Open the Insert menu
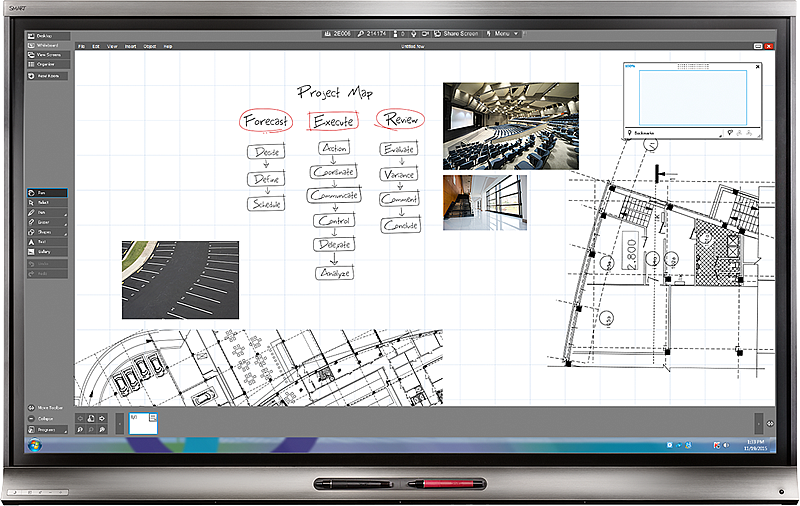 [130, 46]
